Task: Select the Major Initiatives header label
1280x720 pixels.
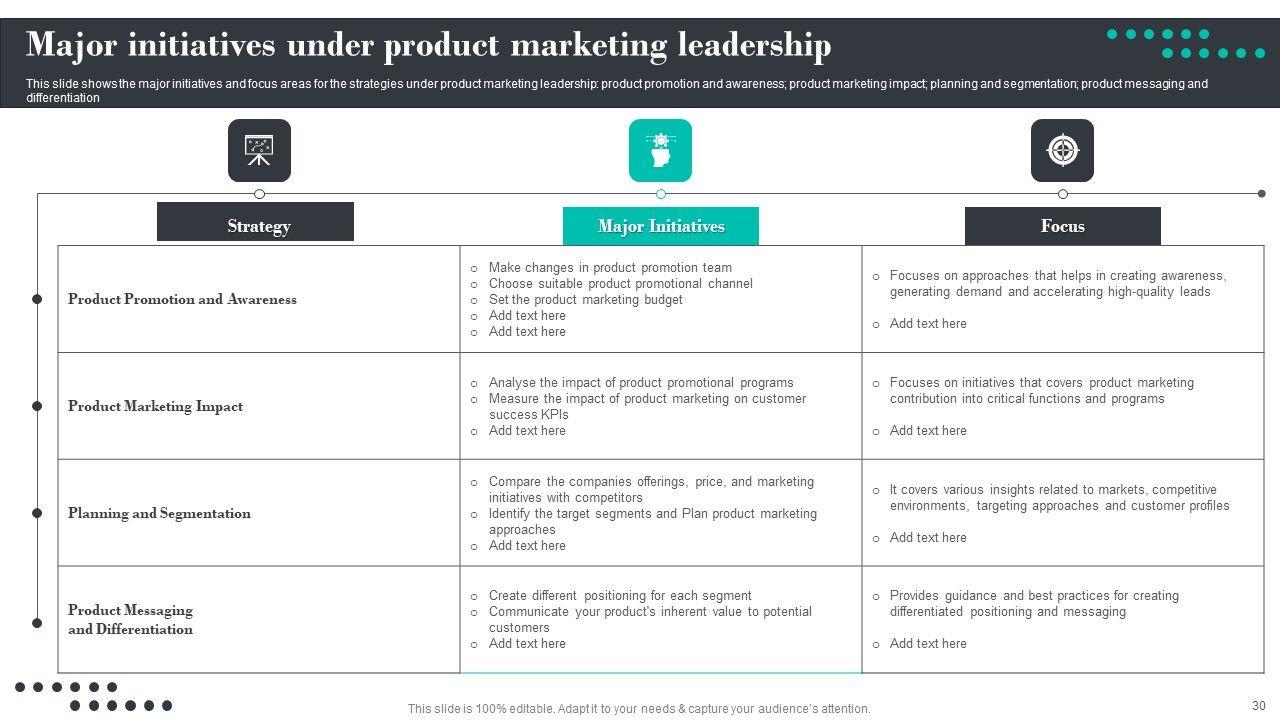Action: (661, 226)
